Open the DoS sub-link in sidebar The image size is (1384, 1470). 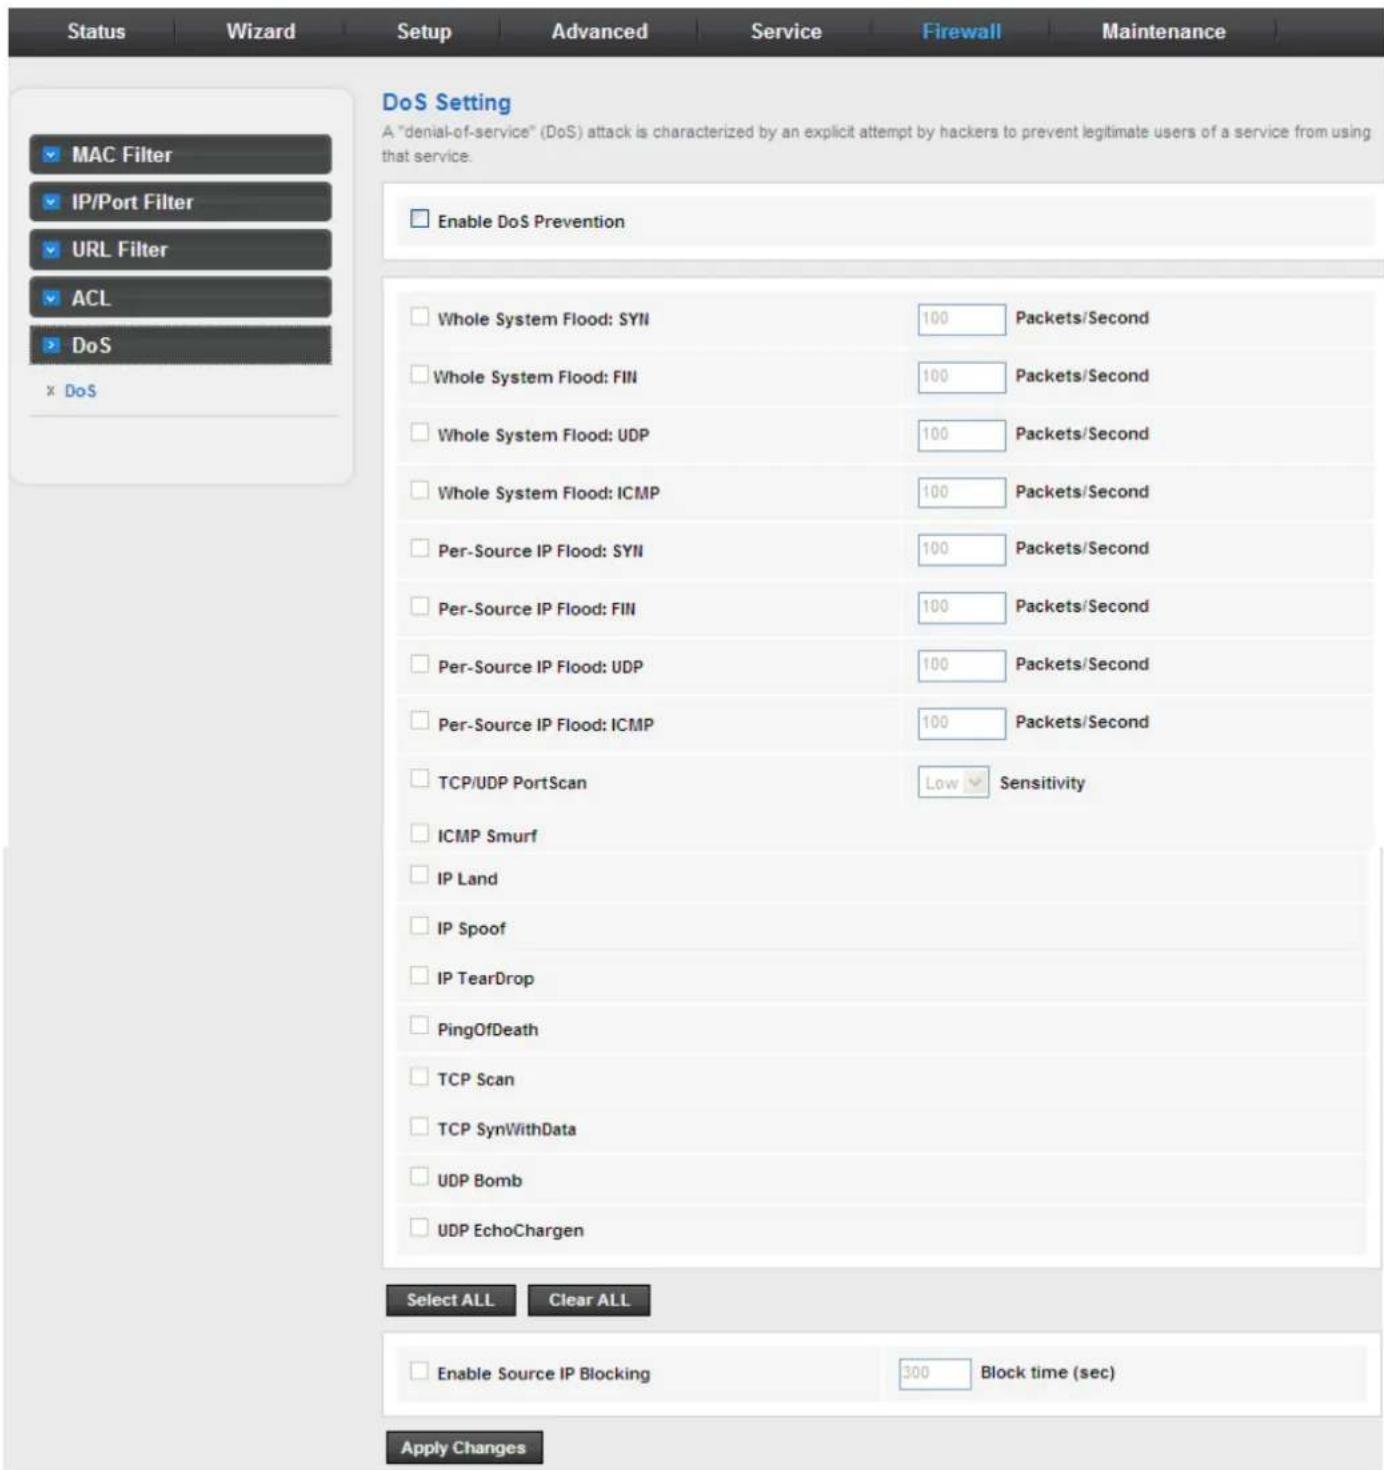tap(80, 391)
